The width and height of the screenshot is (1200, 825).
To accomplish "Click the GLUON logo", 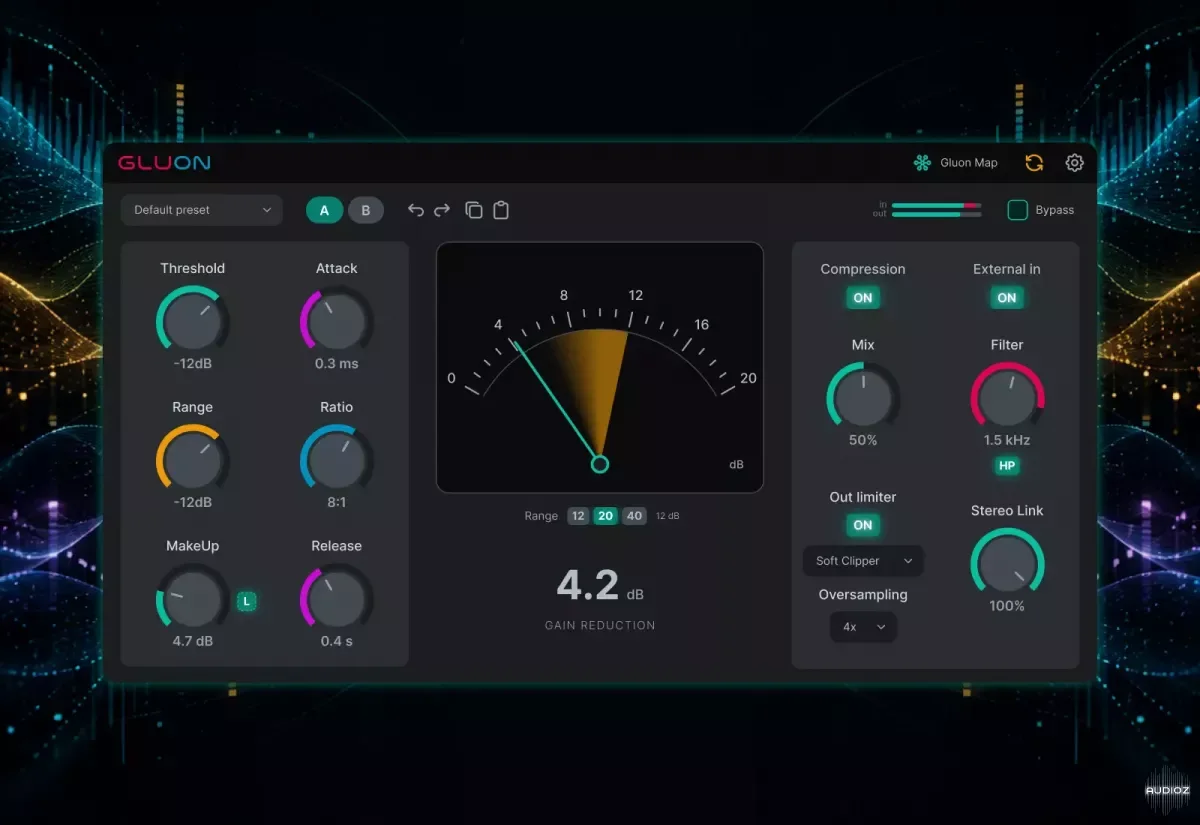I will pyautogui.click(x=164, y=163).
